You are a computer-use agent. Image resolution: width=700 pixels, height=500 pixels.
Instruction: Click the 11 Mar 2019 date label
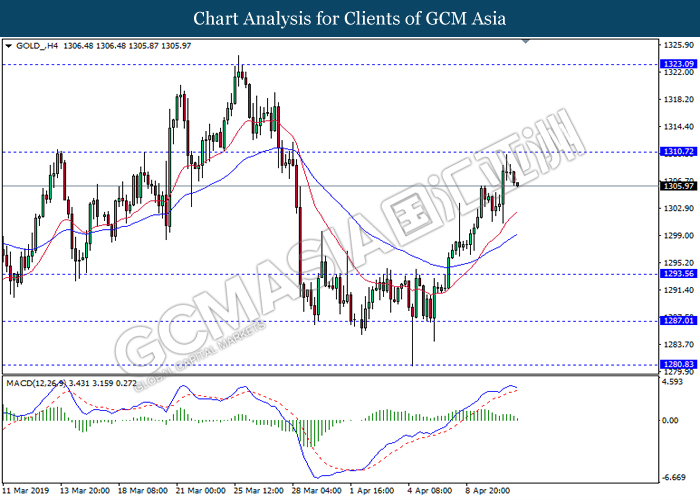pos(25,491)
